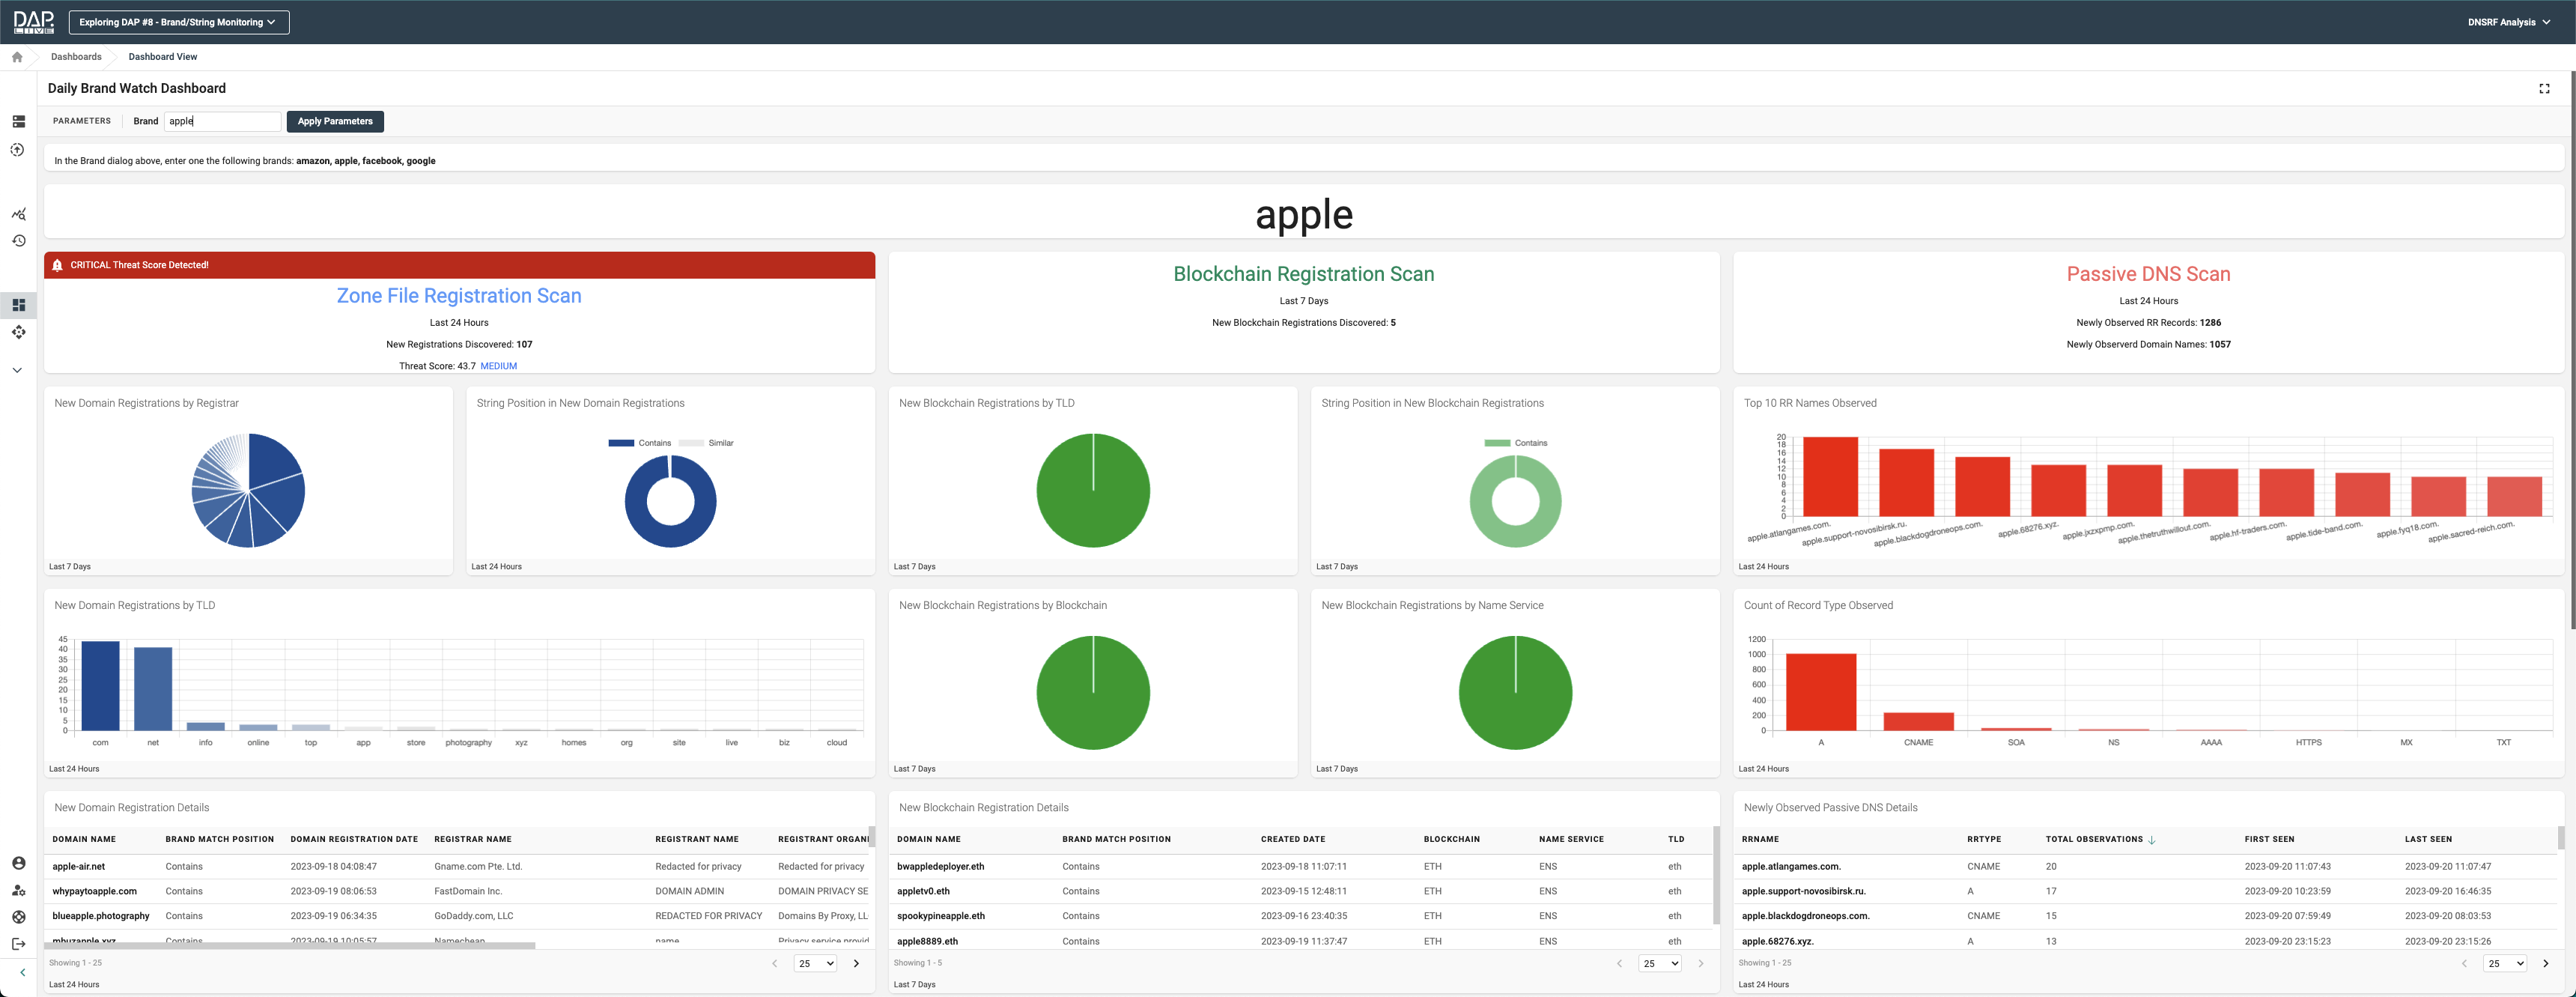The height and width of the screenshot is (997, 2576).
Task: Click the DAP Live logo
Action: pos(34,22)
